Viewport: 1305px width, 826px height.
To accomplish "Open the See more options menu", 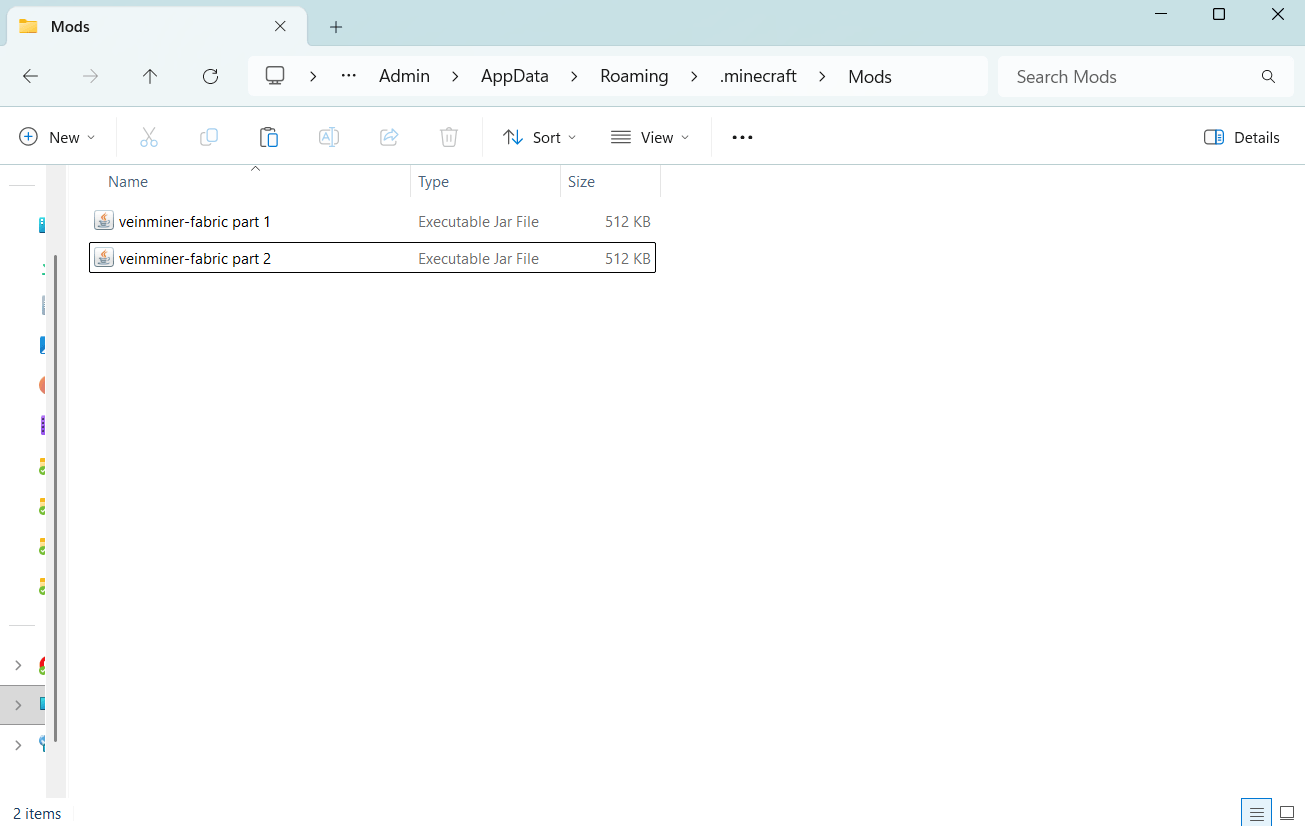I will 742,137.
